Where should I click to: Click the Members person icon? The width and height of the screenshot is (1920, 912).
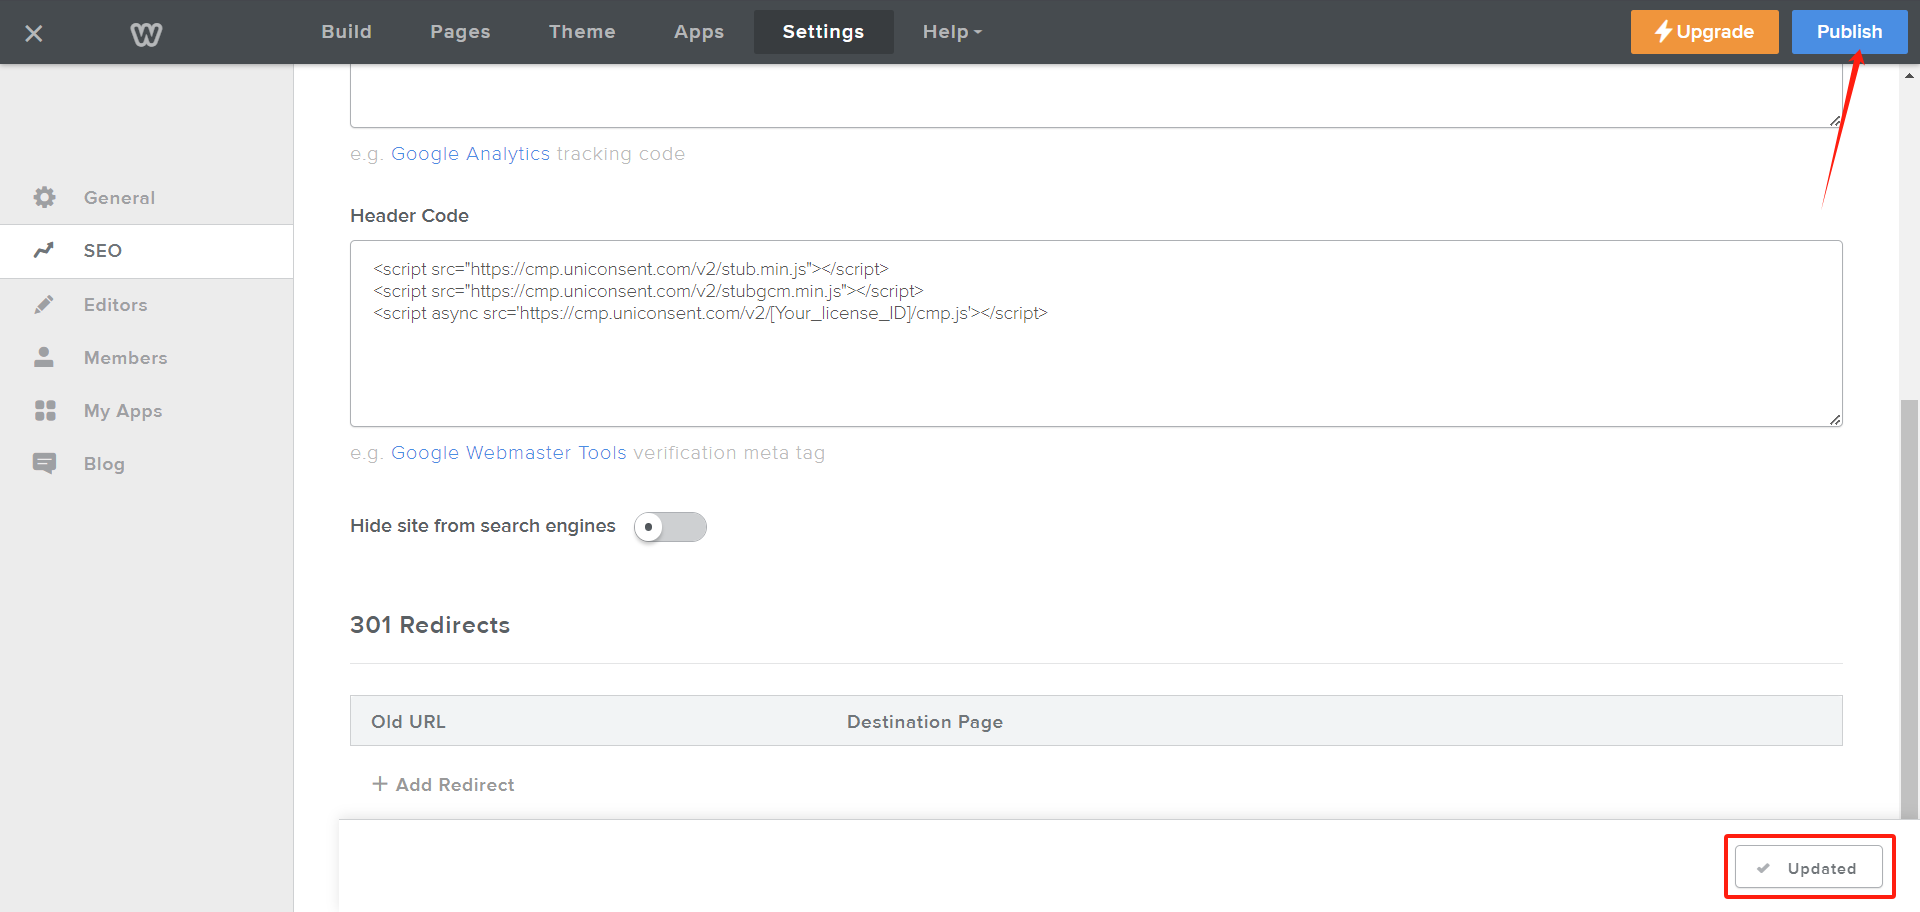[x=44, y=357]
